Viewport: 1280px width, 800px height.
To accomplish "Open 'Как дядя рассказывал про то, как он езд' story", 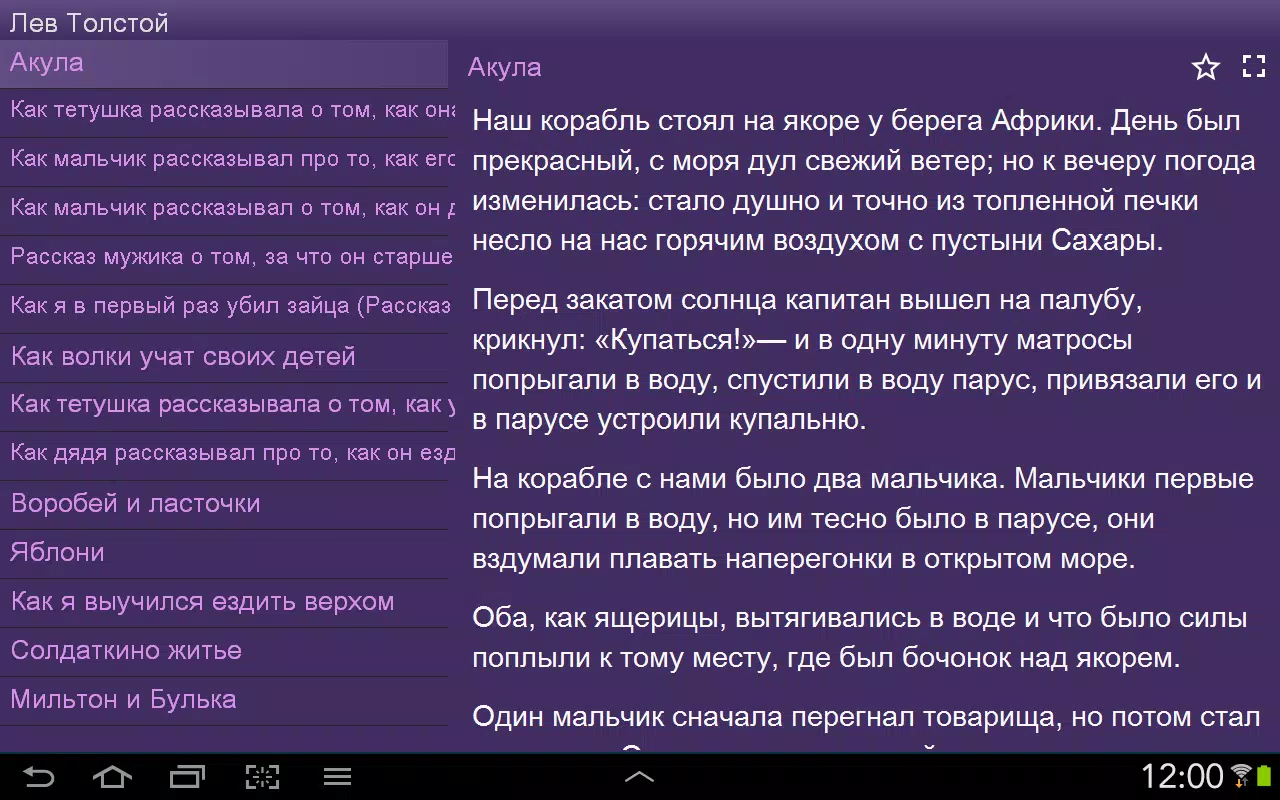I will pos(224,455).
